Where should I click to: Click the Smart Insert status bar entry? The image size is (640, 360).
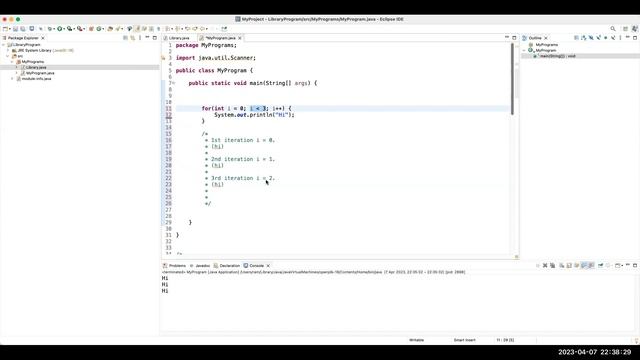(x=464, y=340)
